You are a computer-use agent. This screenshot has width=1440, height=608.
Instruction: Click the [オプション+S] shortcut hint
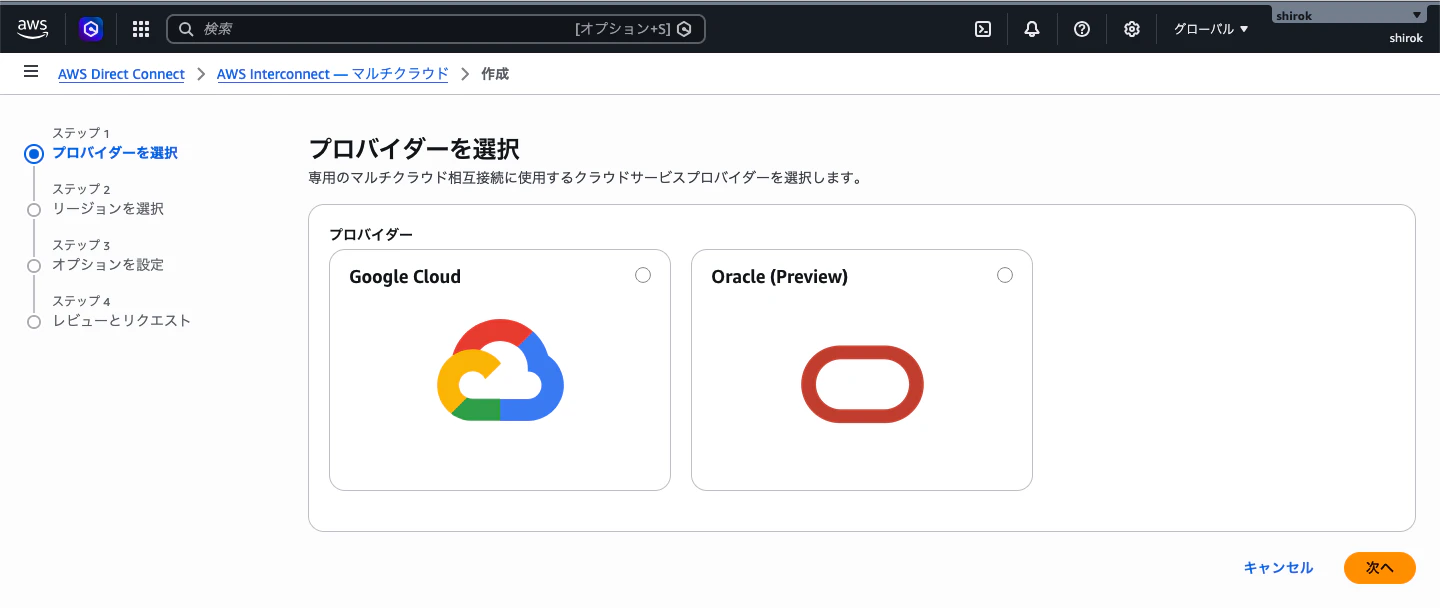coord(622,29)
